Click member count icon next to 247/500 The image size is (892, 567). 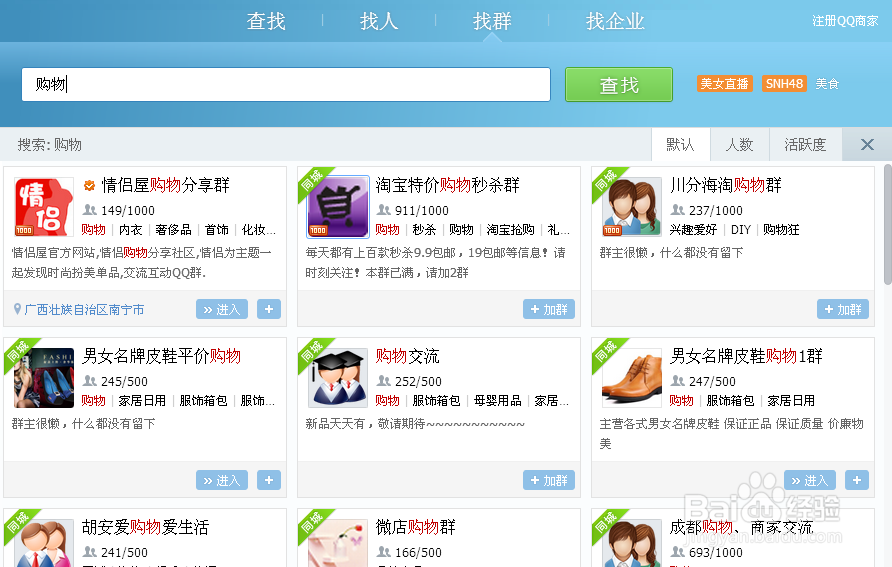[678, 380]
